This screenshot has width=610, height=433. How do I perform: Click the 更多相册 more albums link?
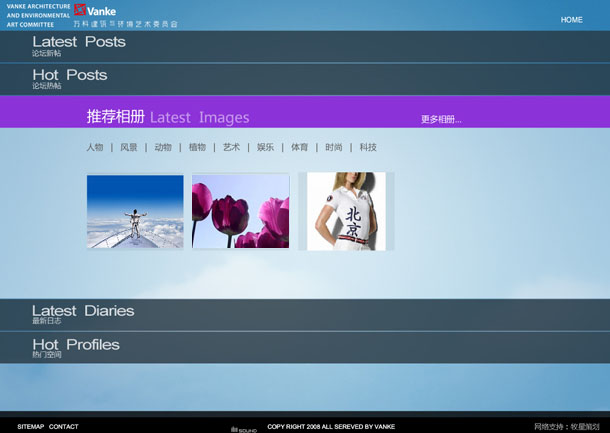click(x=441, y=119)
